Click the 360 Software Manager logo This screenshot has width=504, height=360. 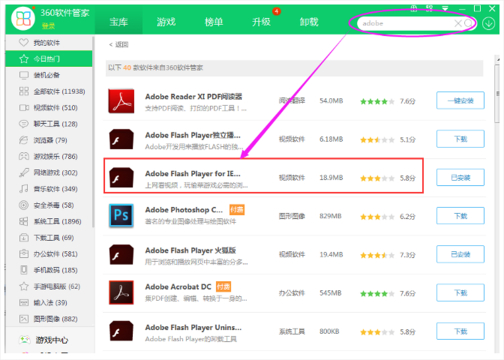coord(23,18)
